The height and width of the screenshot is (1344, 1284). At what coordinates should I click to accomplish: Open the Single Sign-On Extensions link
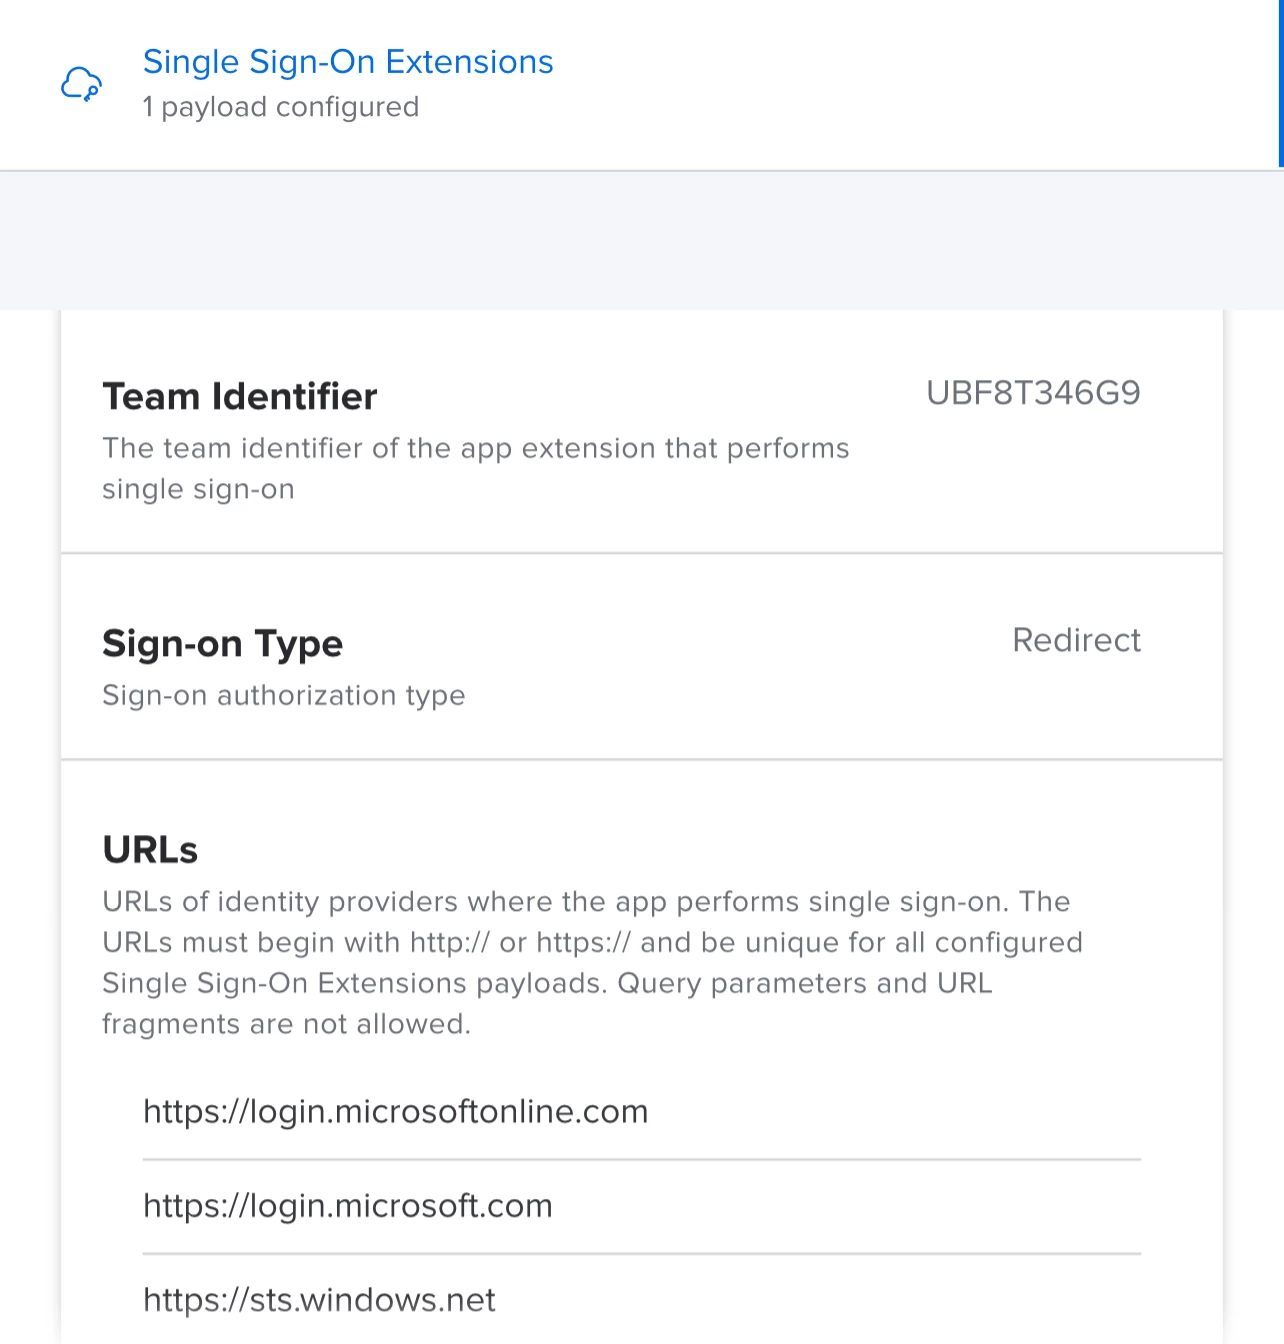348,62
